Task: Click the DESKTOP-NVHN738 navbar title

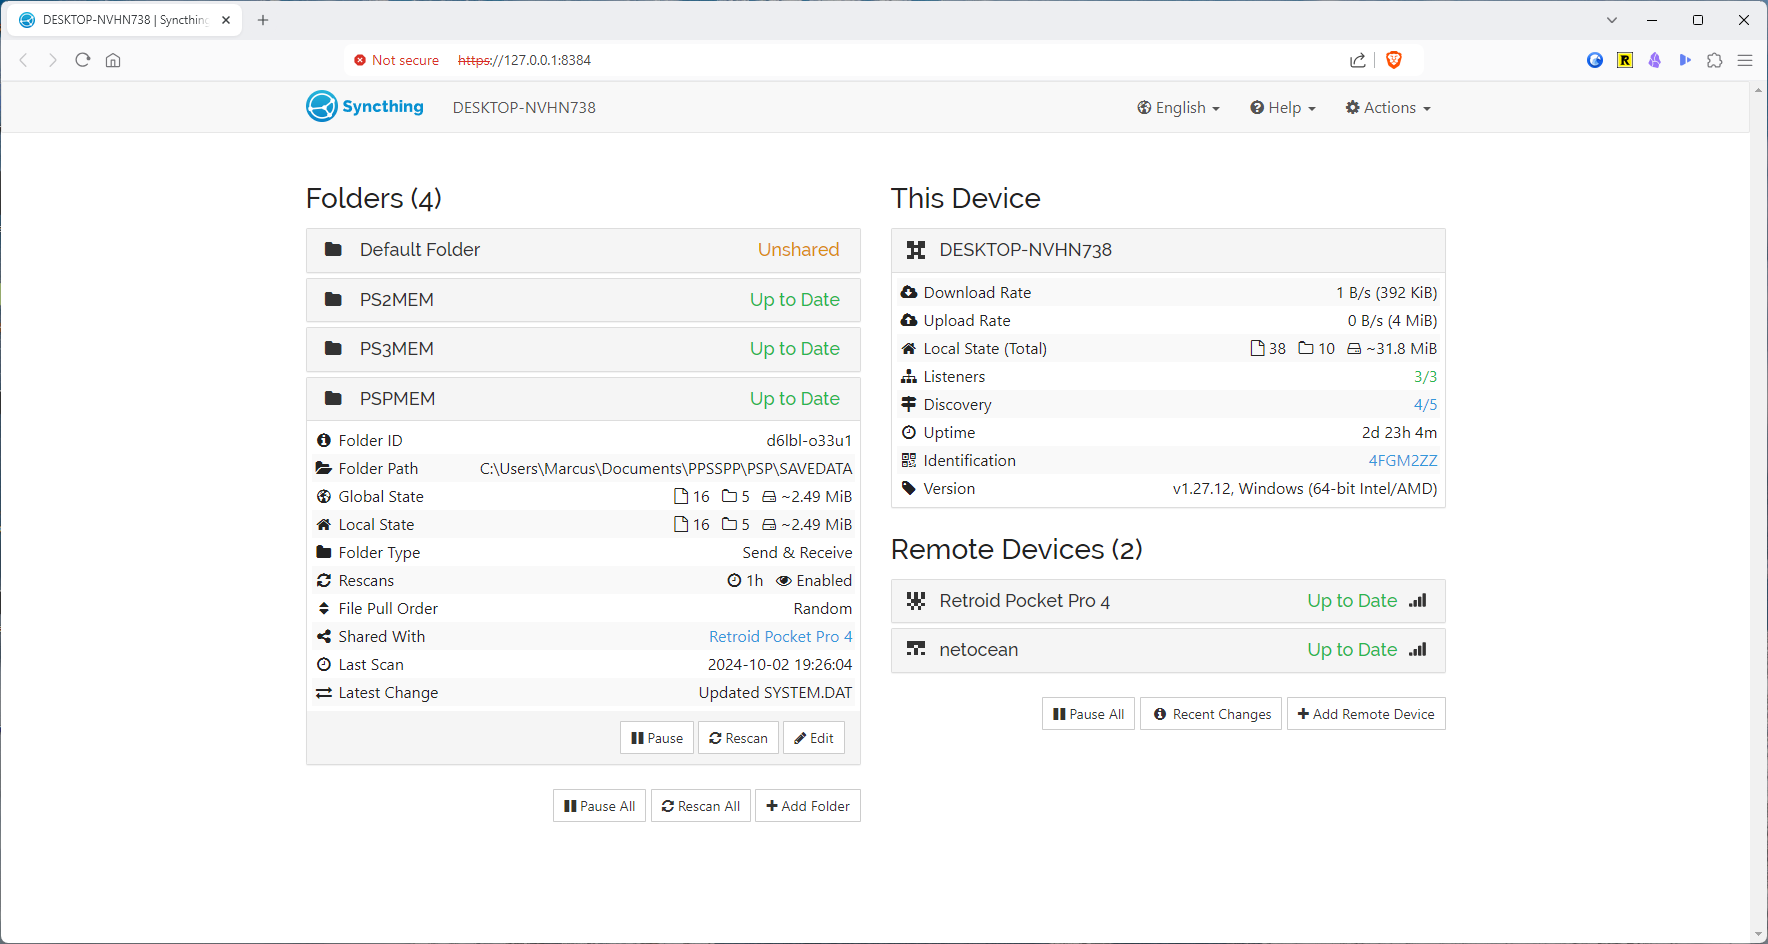Action: pos(524,107)
